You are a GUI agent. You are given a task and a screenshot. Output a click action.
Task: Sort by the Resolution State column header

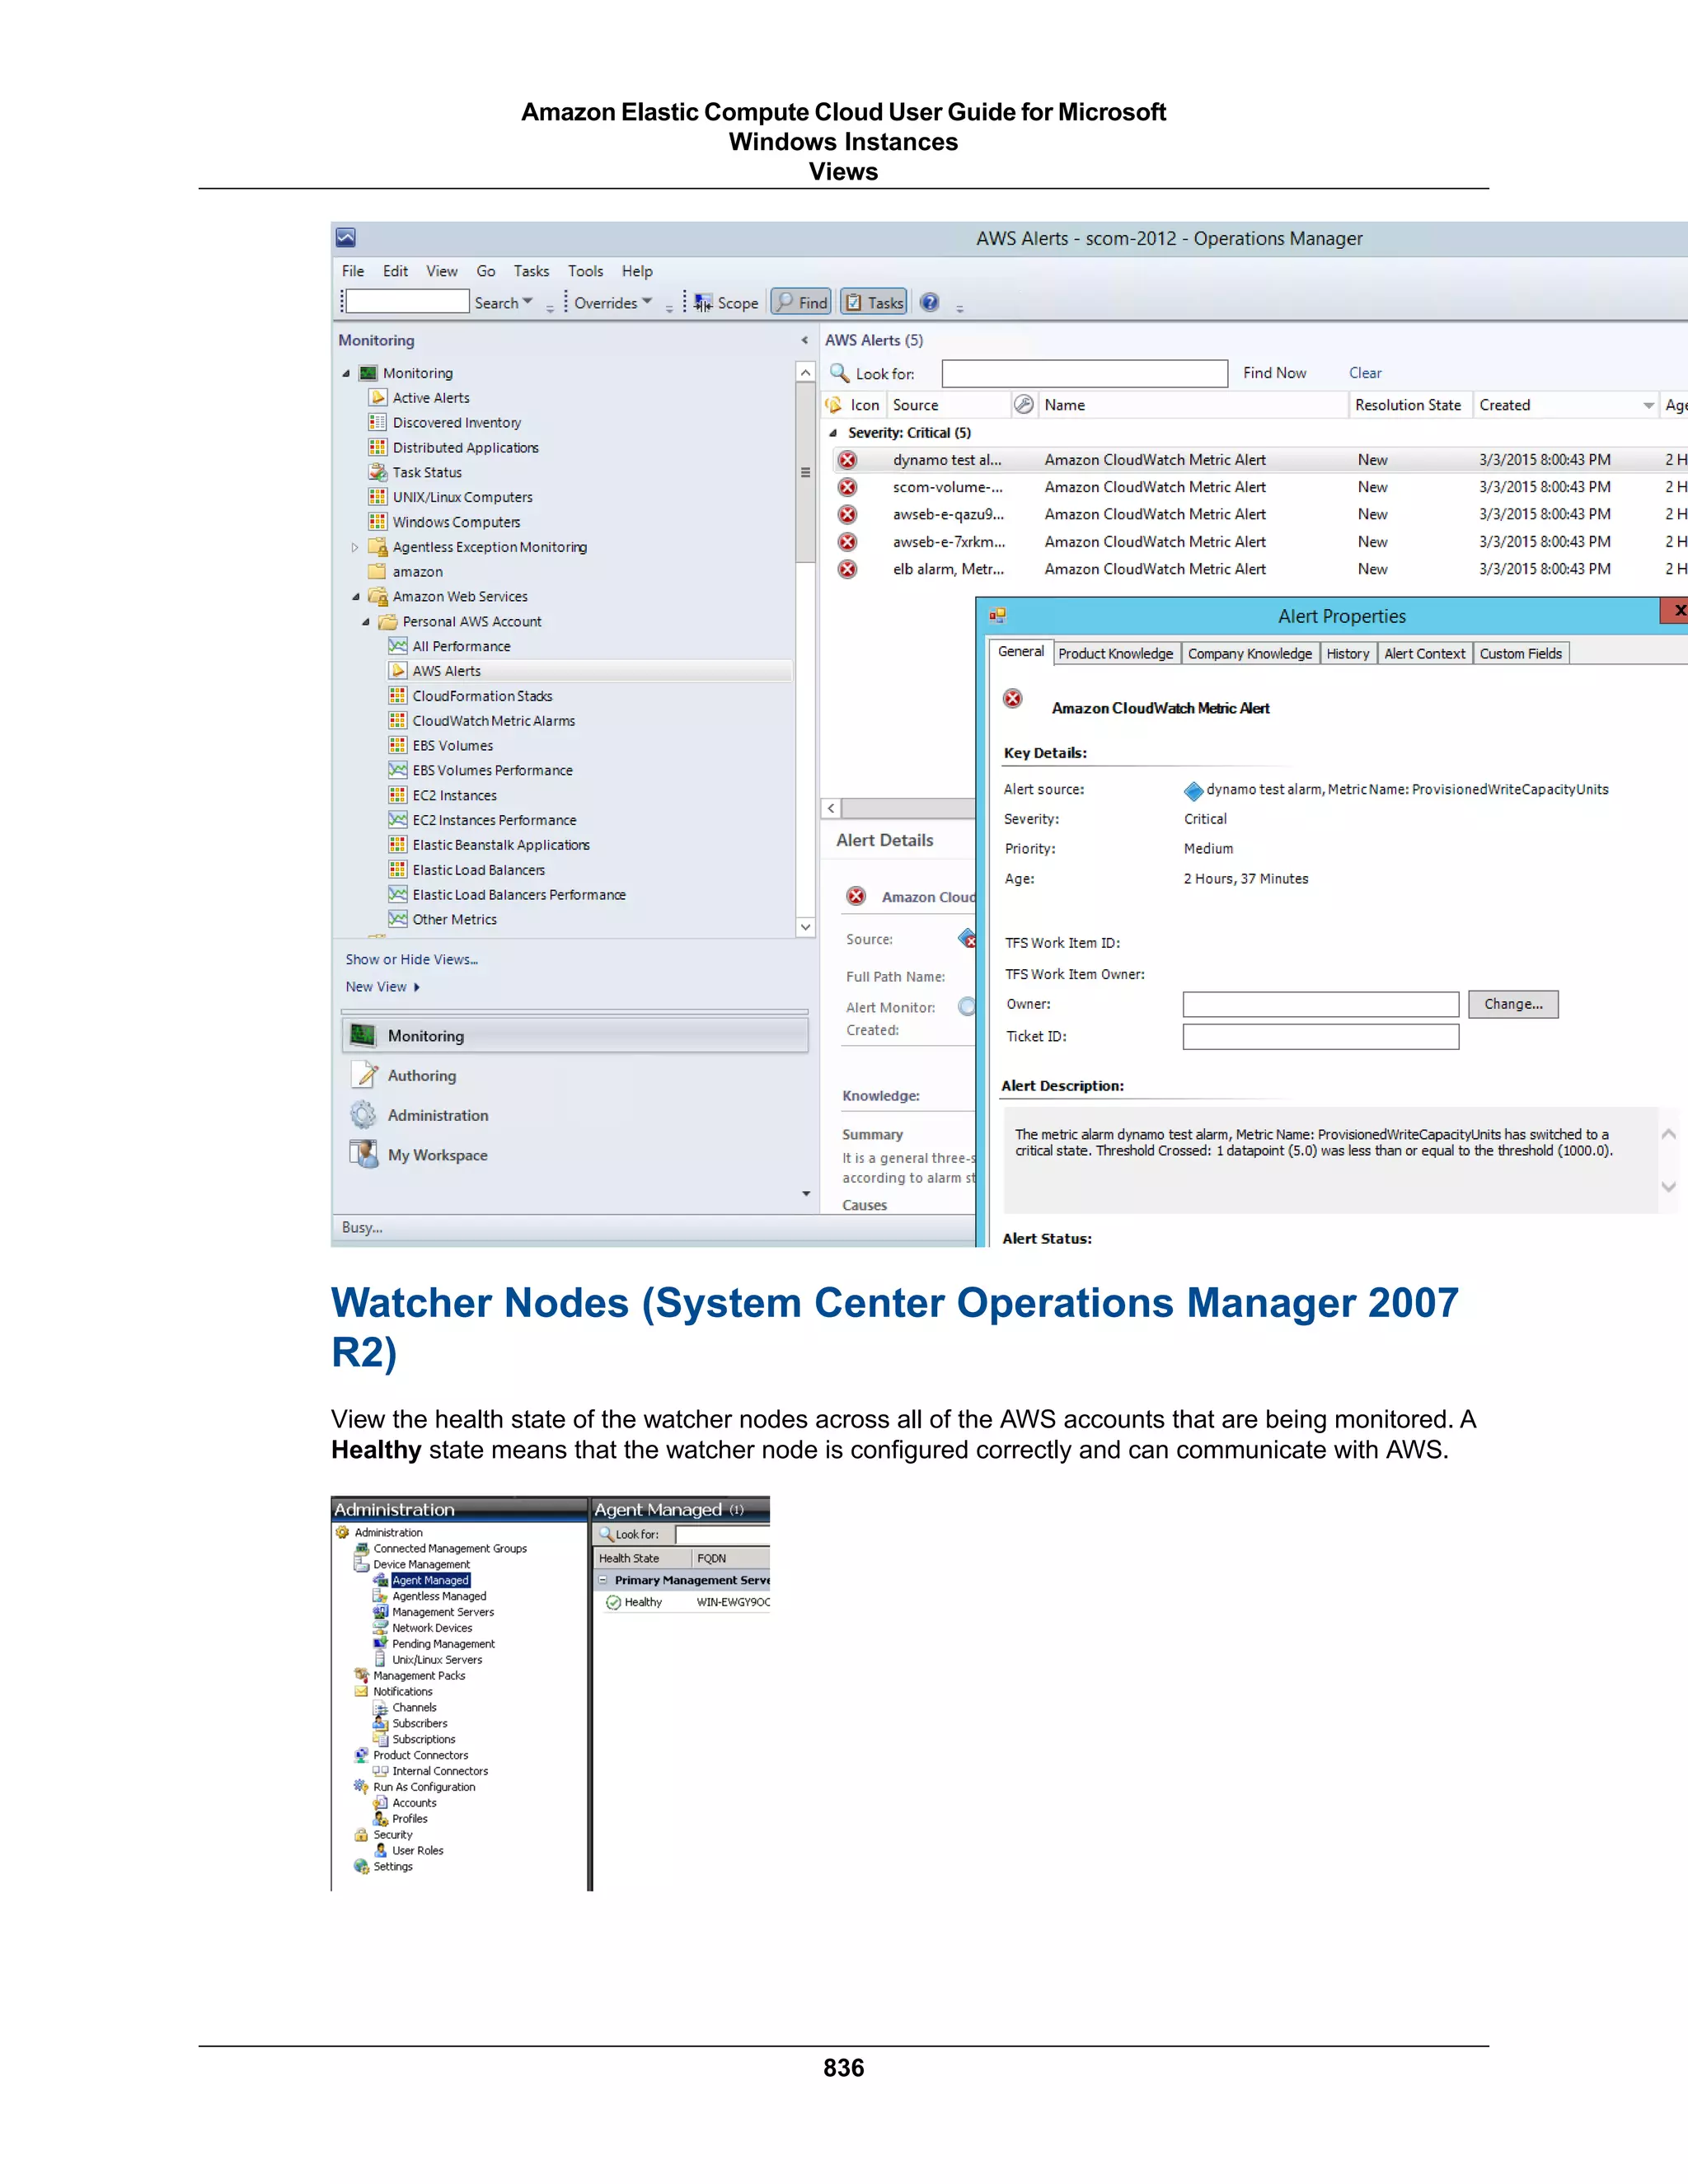click(1409, 405)
